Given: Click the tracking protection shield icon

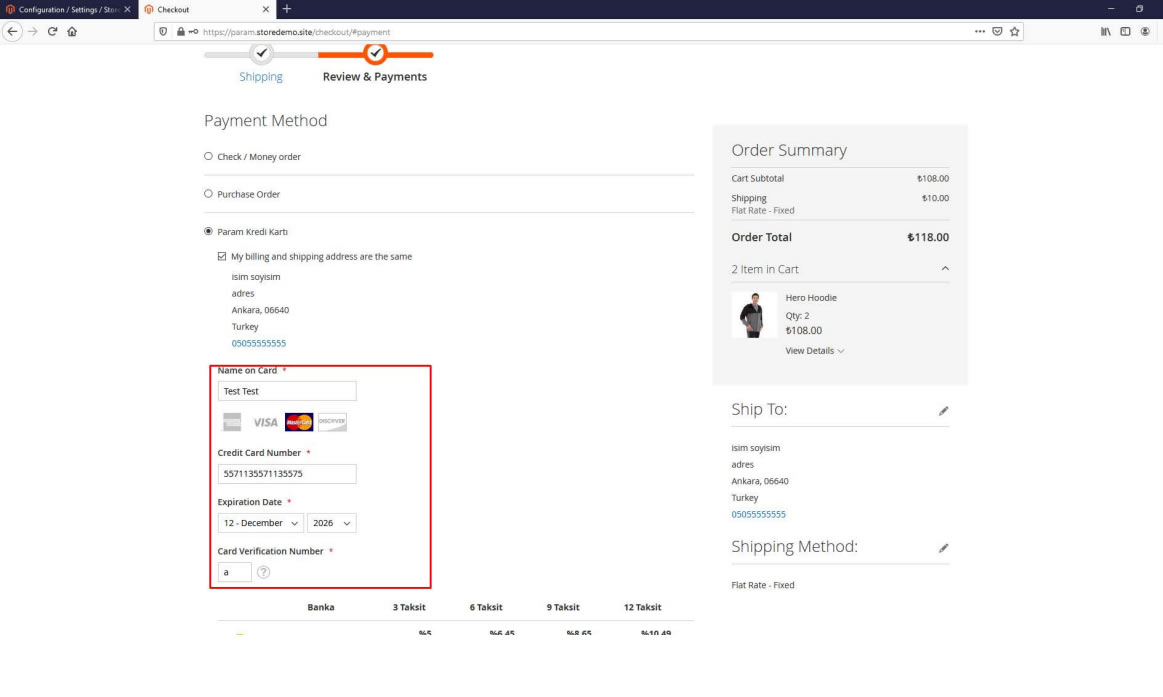Looking at the screenshot, I should (163, 32).
